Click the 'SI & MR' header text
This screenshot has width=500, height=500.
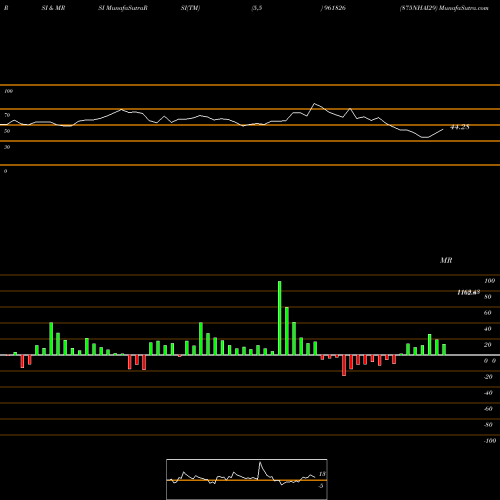(x=53, y=8)
